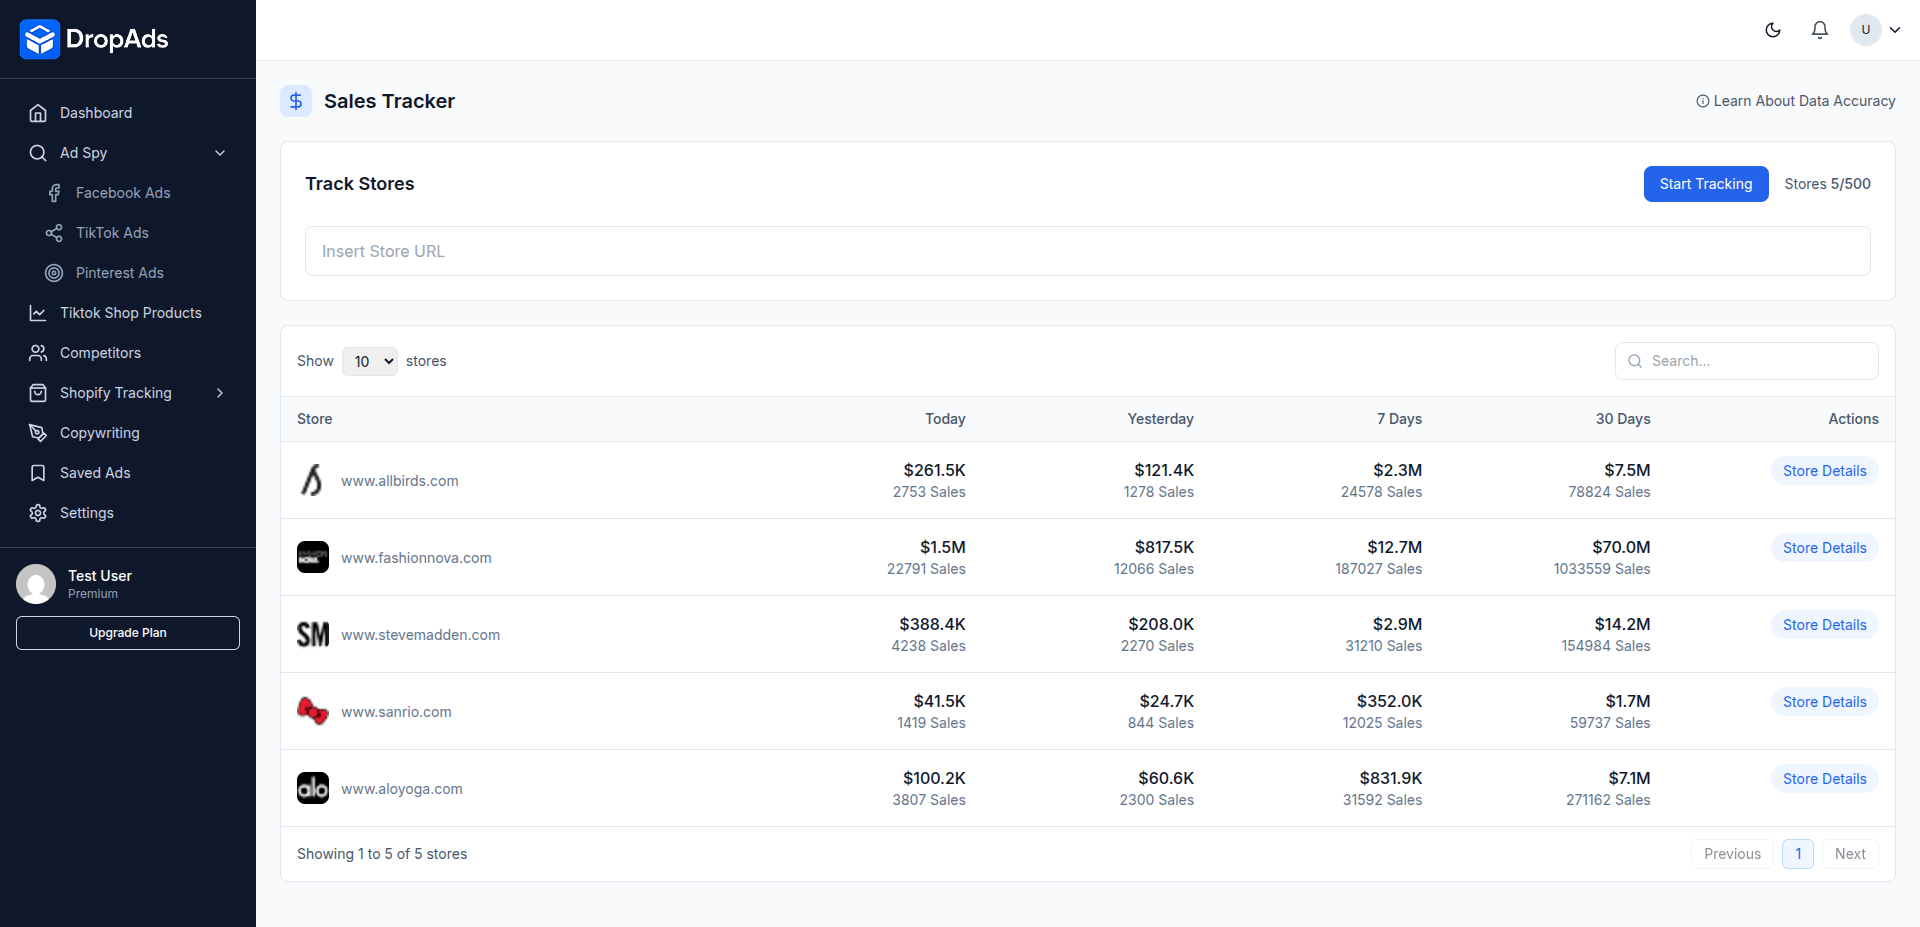
Task: Click the Competitors people icon
Action: (x=38, y=353)
